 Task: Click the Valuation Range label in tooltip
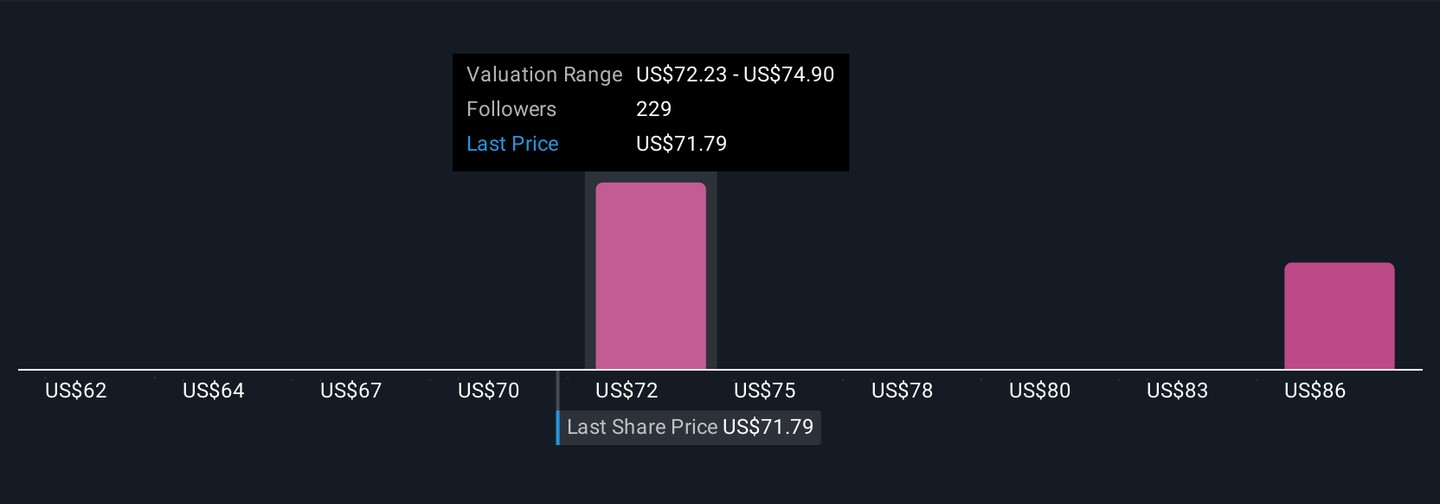point(544,75)
